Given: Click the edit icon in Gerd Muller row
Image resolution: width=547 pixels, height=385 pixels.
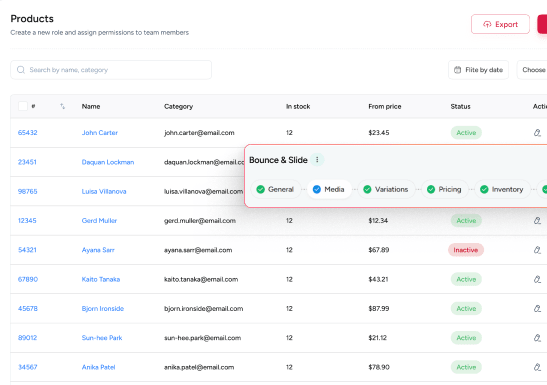Looking at the screenshot, I should coord(537,220).
